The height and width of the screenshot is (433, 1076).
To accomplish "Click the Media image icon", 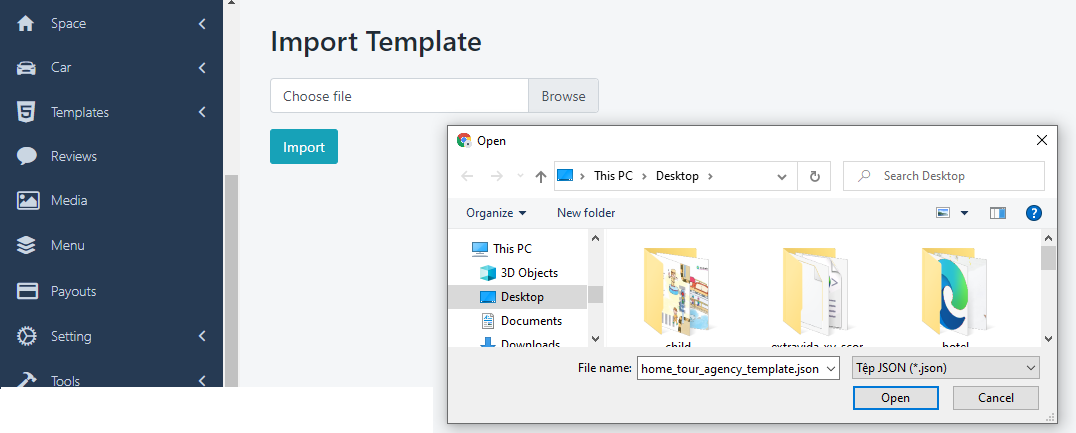I will (x=27, y=200).
